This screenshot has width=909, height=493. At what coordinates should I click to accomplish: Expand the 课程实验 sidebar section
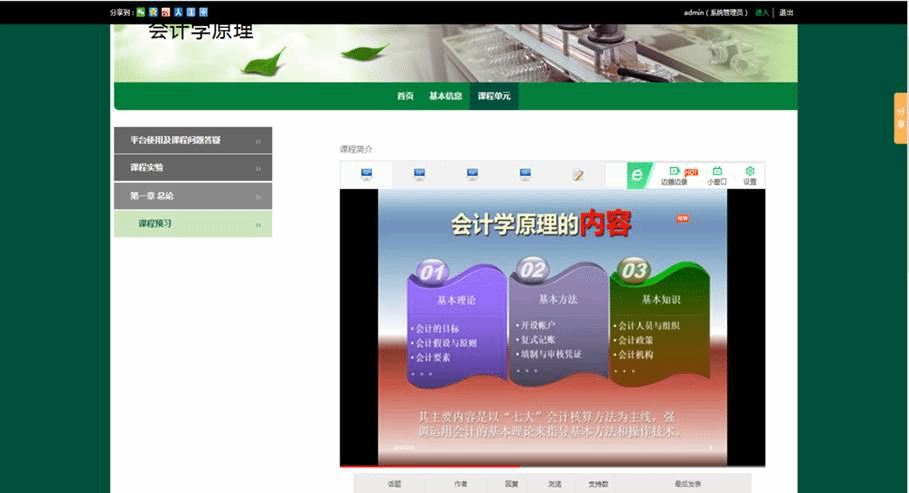pyautogui.click(x=193, y=168)
